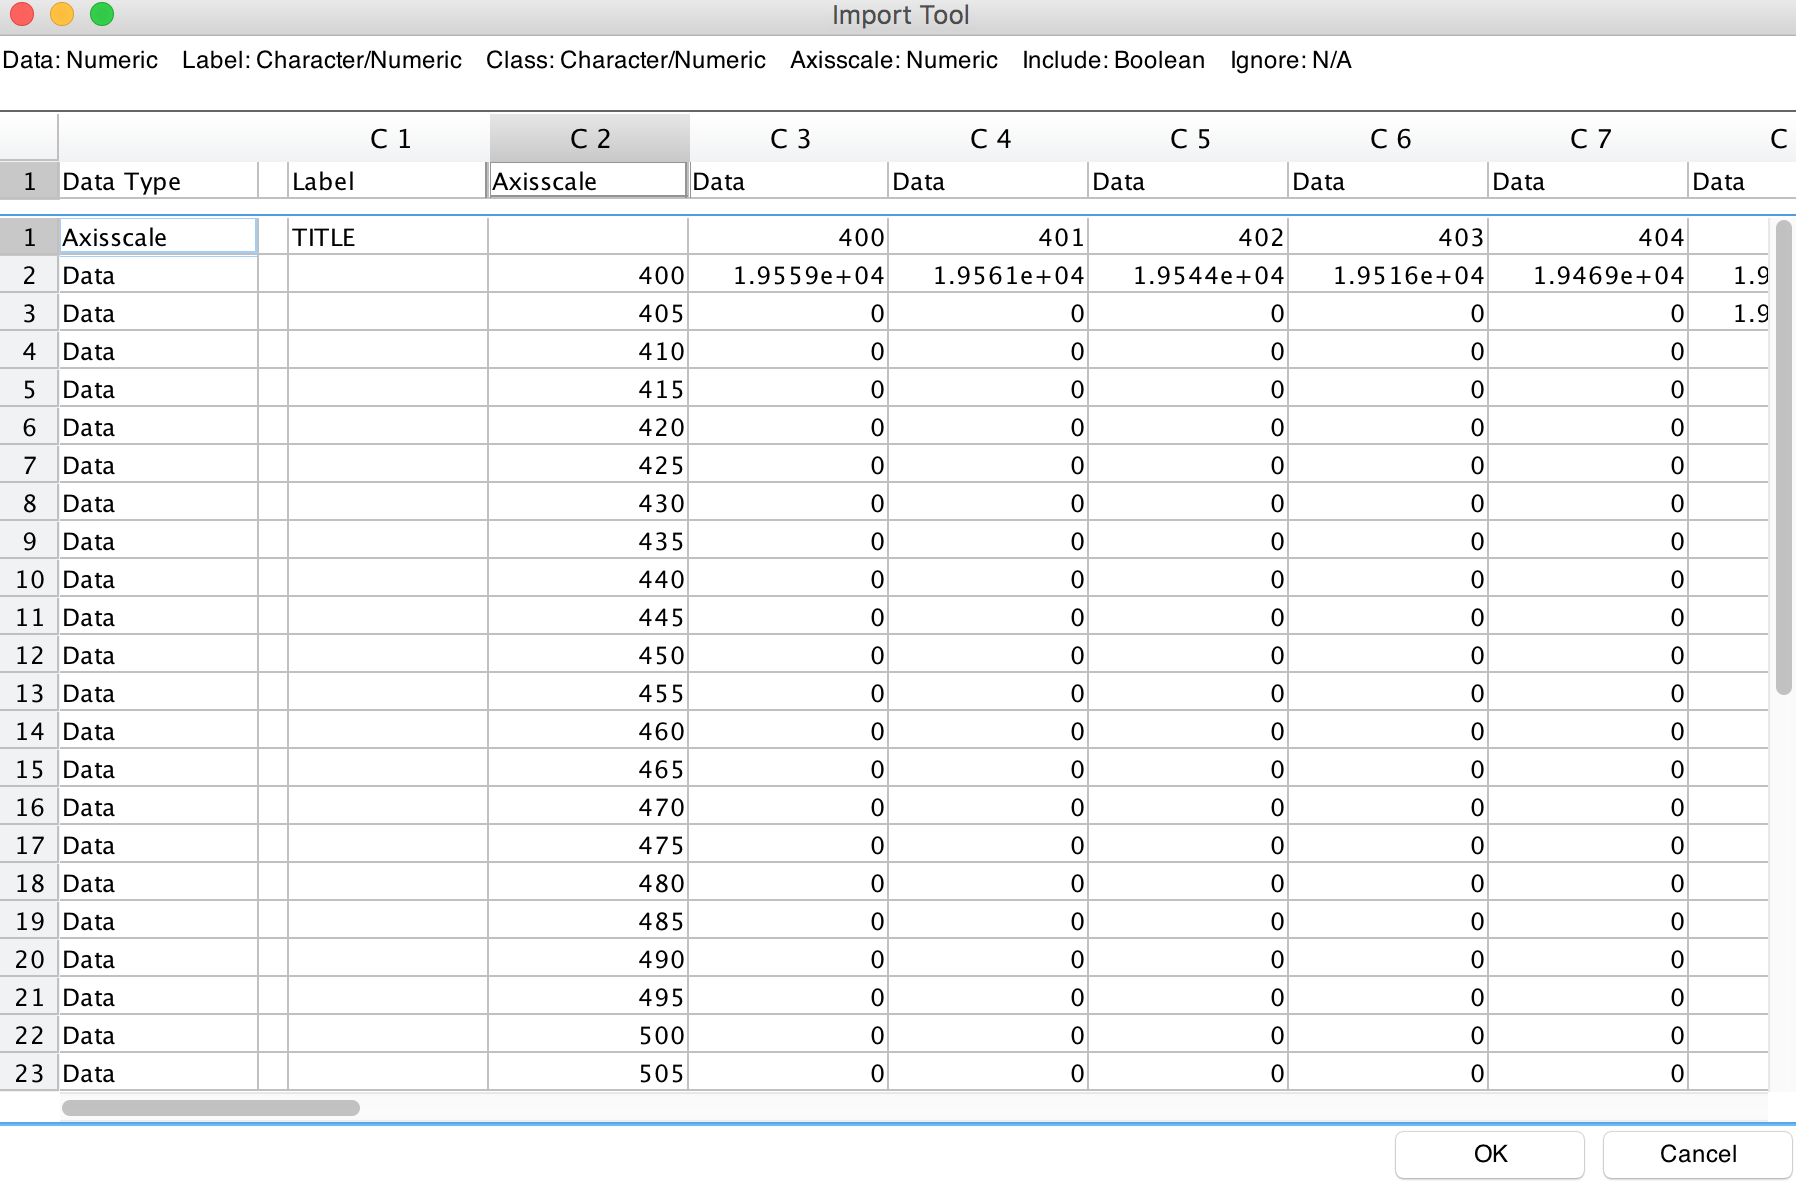The height and width of the screenshot is (1190, 1796).
Task: Click the horizontal scrollbar thumb
Action: pyautogui.click(x=210, y=1108)
